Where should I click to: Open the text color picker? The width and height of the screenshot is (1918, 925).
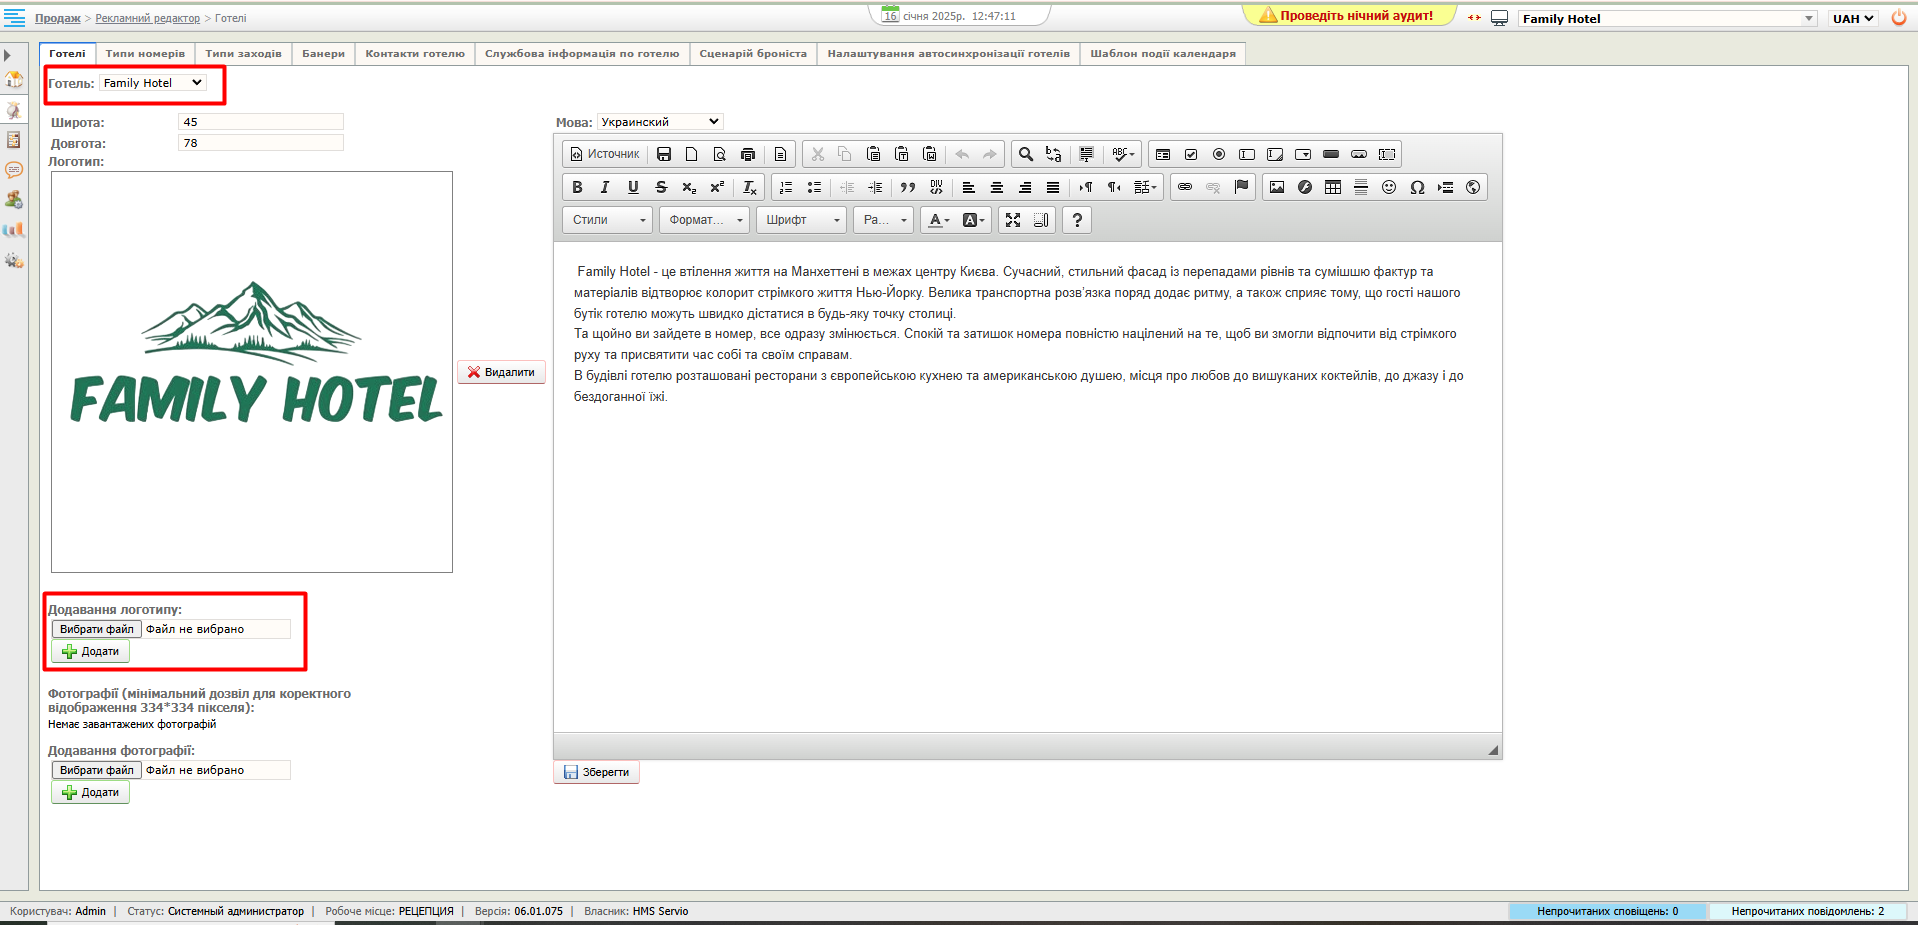click(938, 220)
